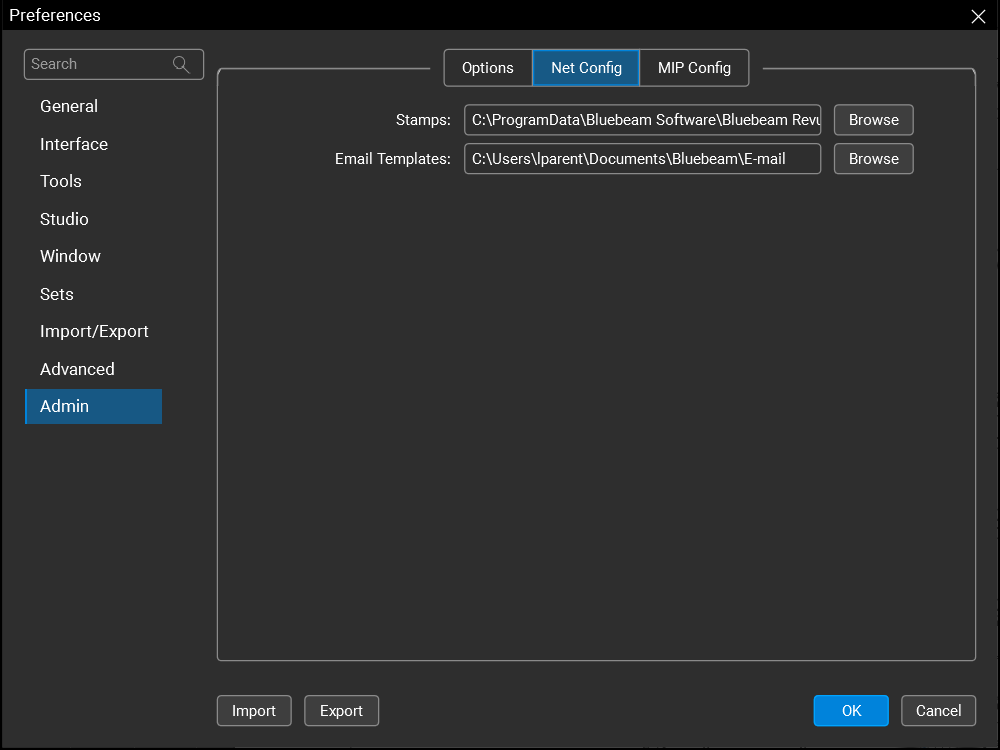Cancel the Preferences dialog
The image size is (1000, 750).
click(x=938, y=710)
